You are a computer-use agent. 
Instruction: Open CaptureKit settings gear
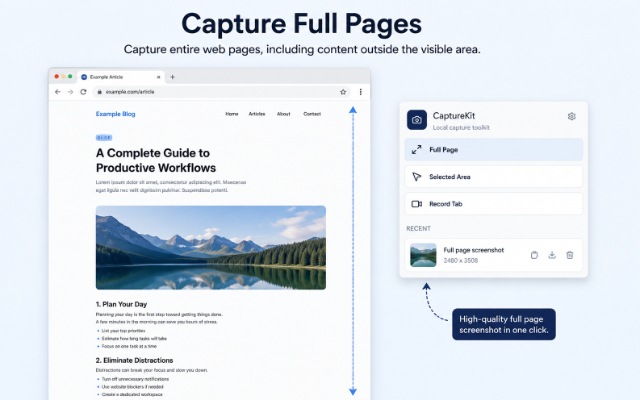pyautogui.click(x=571, y=116)
